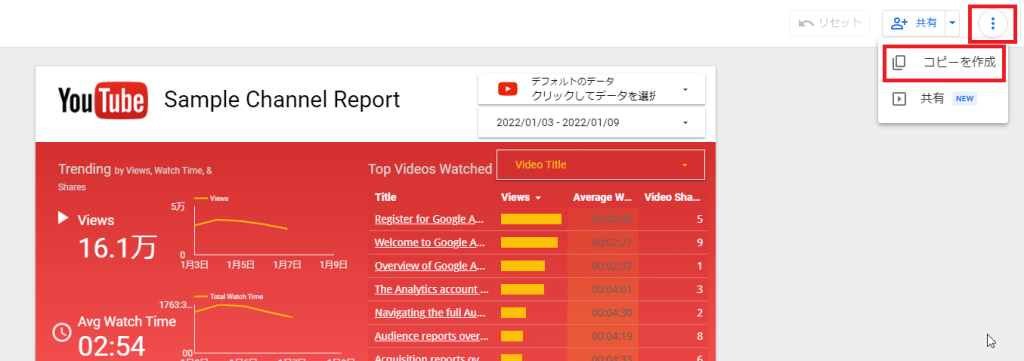Open Navigating the full Au... video link
Screen dimensions: 1024x361
click(430, 313)
